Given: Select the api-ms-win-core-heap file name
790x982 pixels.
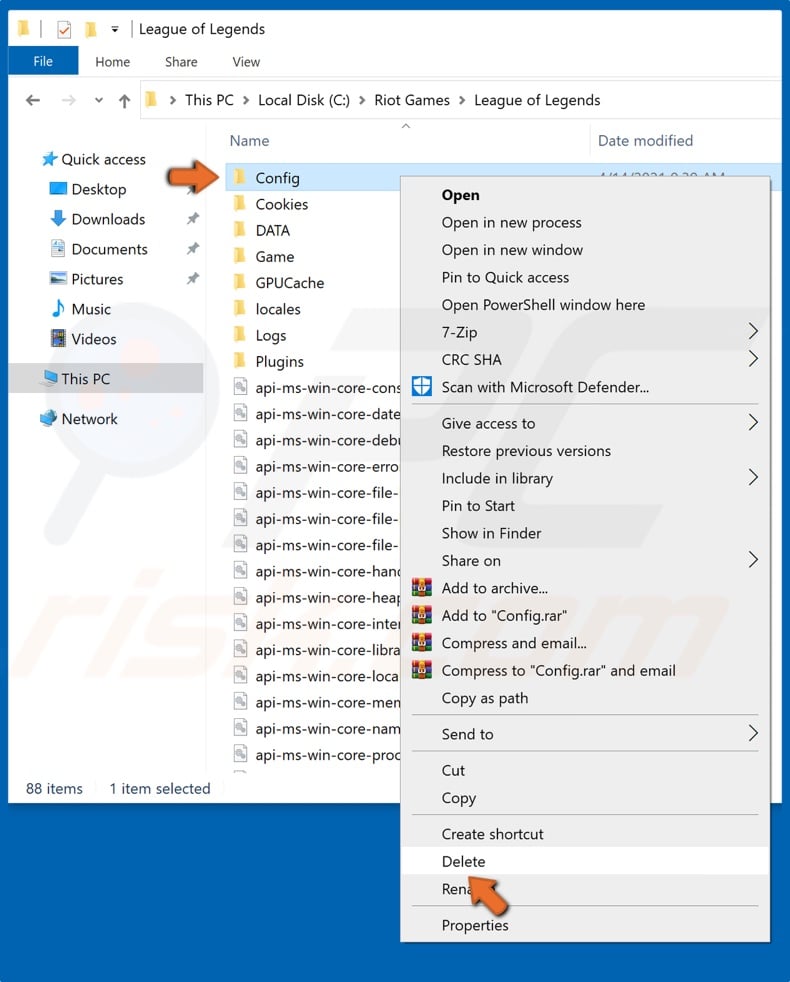Looking at the screenshot, I should coord(327,598).
